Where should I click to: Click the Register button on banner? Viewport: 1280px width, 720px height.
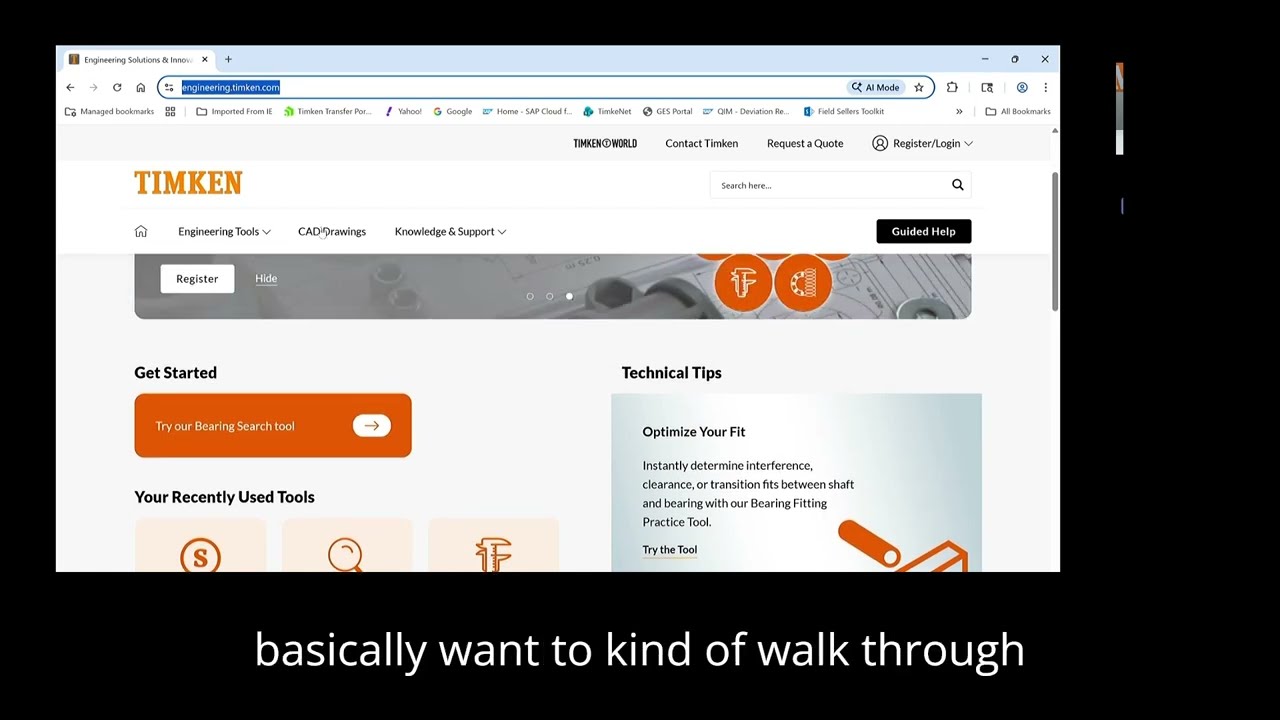click(197, 279)
